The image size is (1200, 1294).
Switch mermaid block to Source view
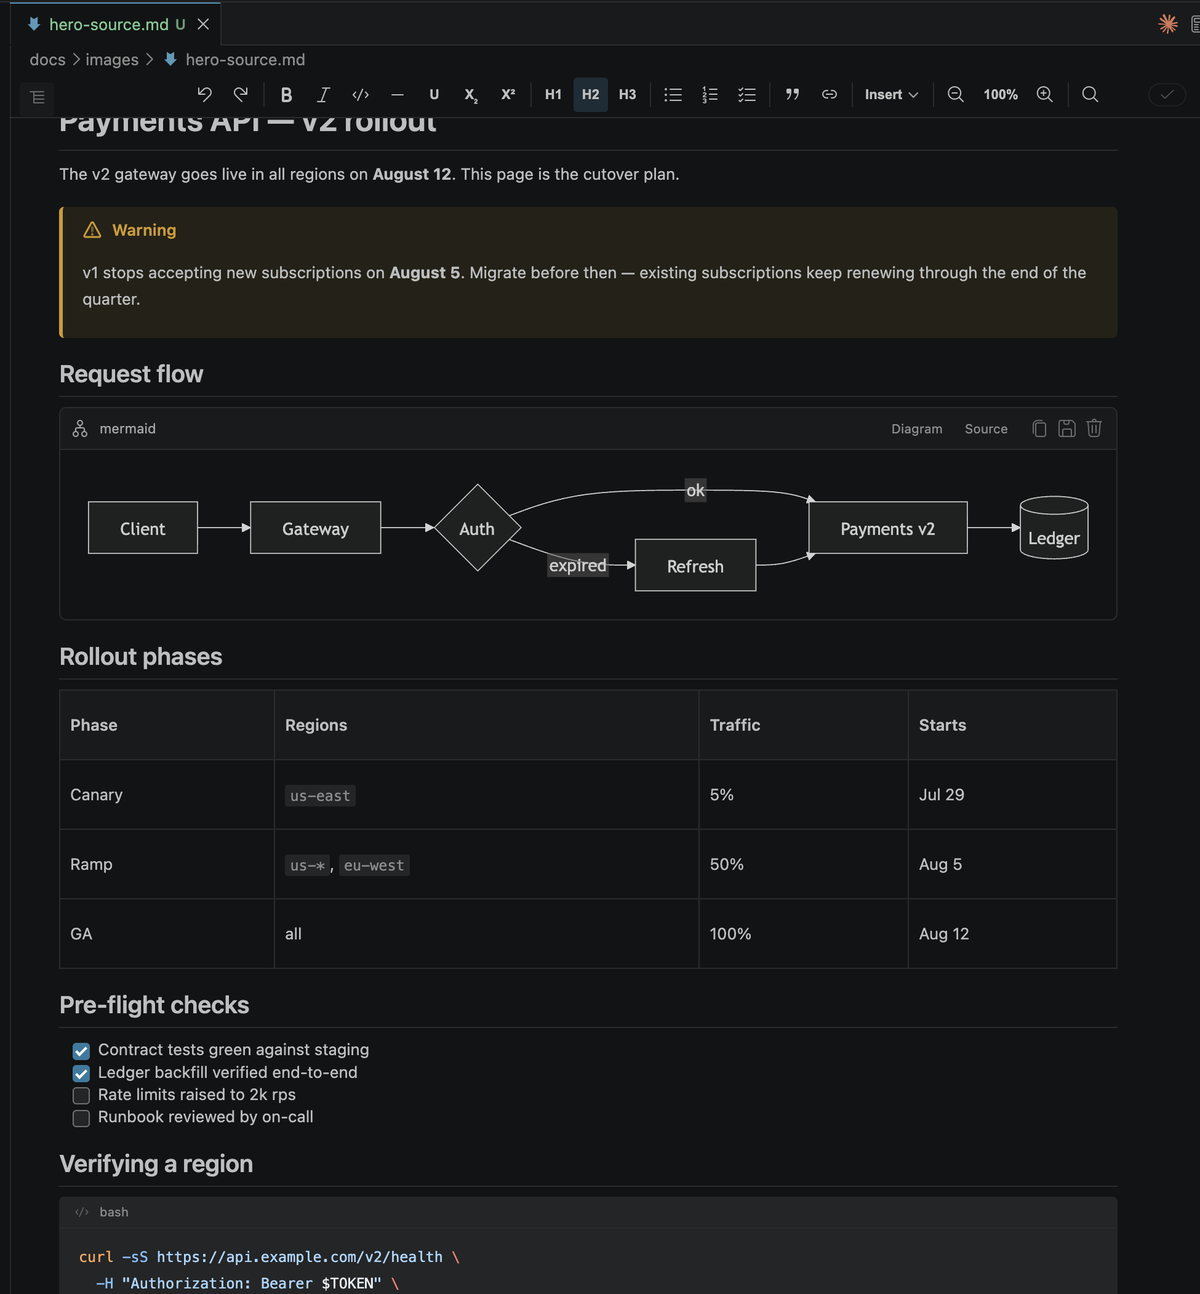[986, 429]
